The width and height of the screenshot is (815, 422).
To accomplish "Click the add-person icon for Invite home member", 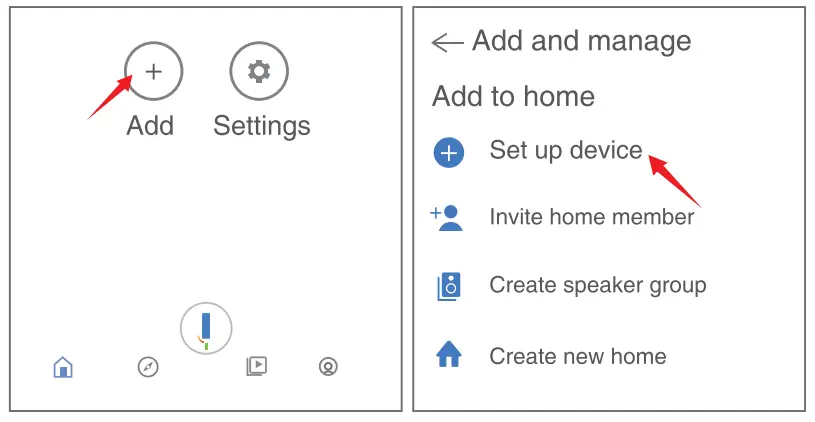I will [448, 217].
